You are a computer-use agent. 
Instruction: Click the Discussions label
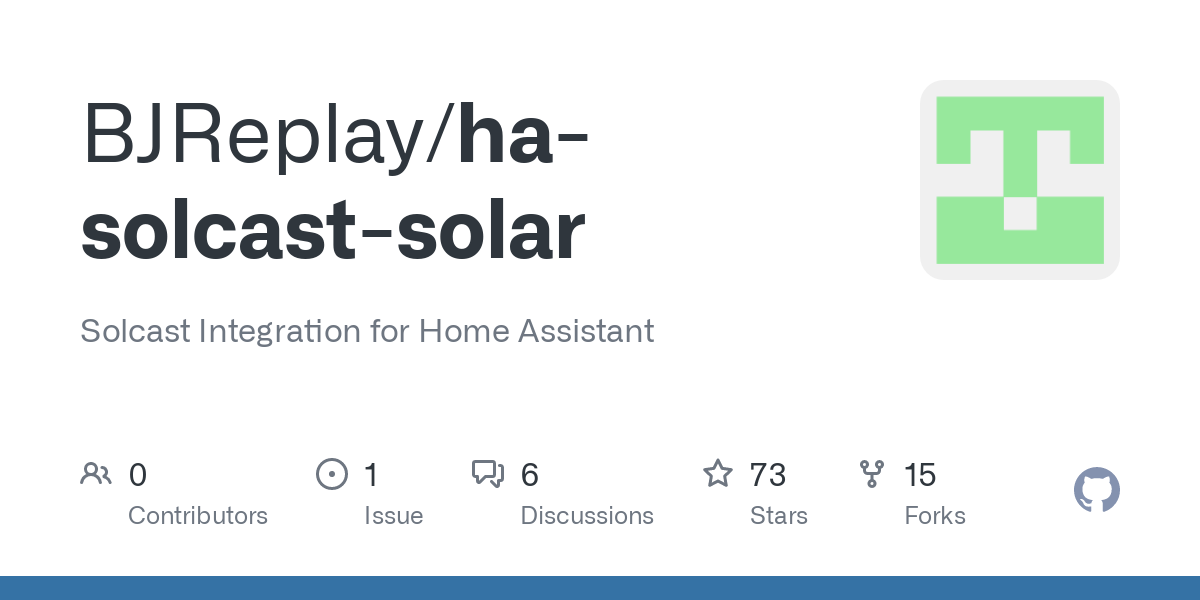[x=587, y=516]
